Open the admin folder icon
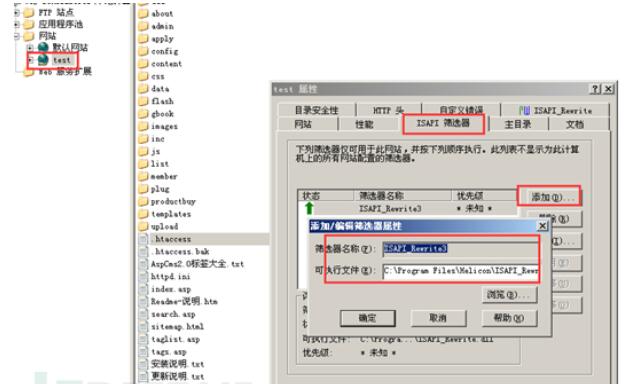The image size is (628, 384). 143,26
